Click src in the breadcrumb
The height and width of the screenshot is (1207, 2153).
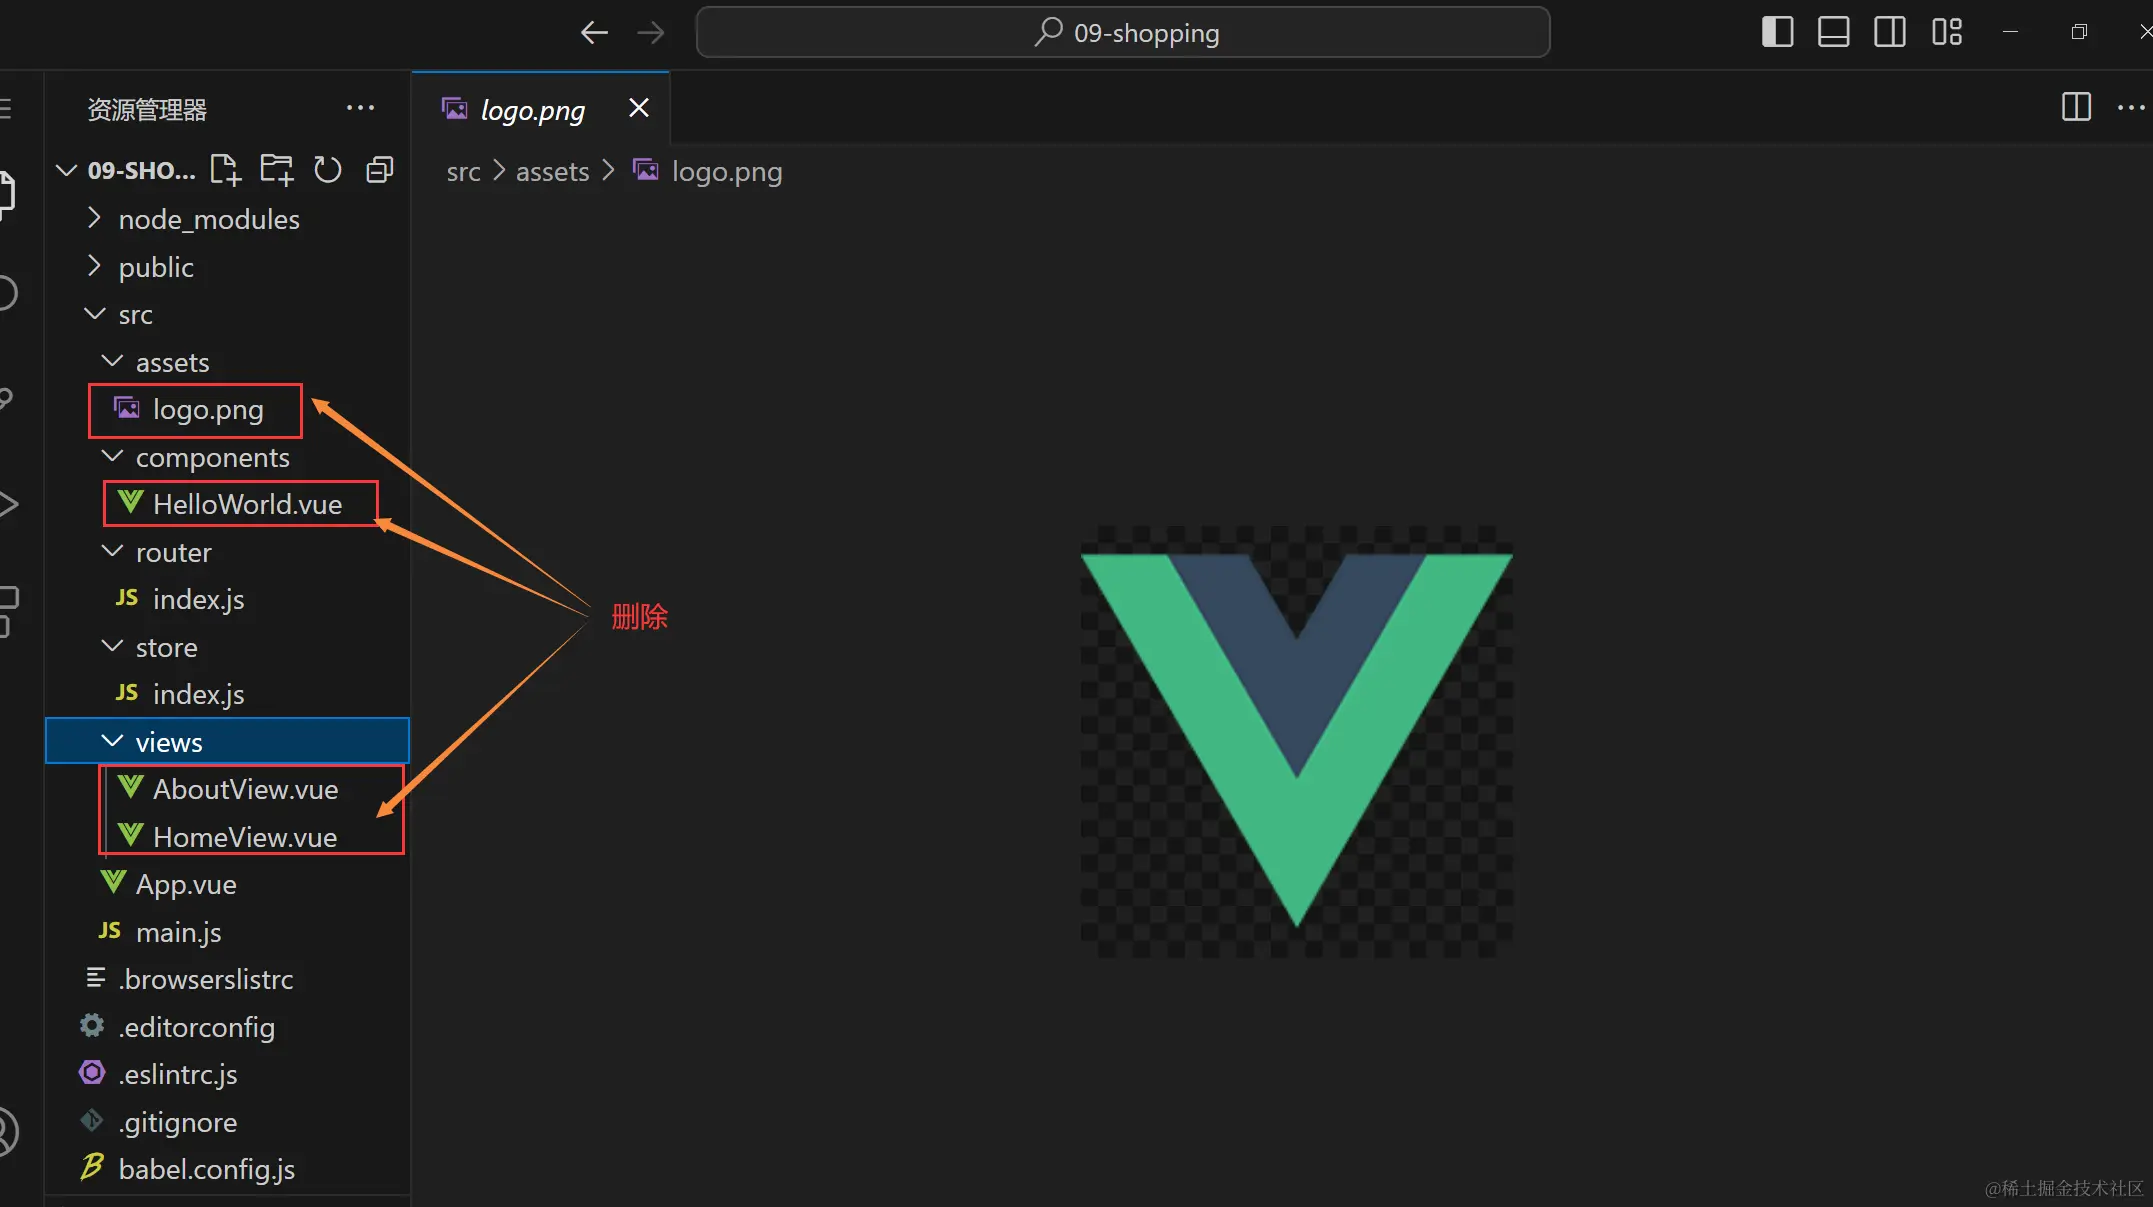coord(463,172)
